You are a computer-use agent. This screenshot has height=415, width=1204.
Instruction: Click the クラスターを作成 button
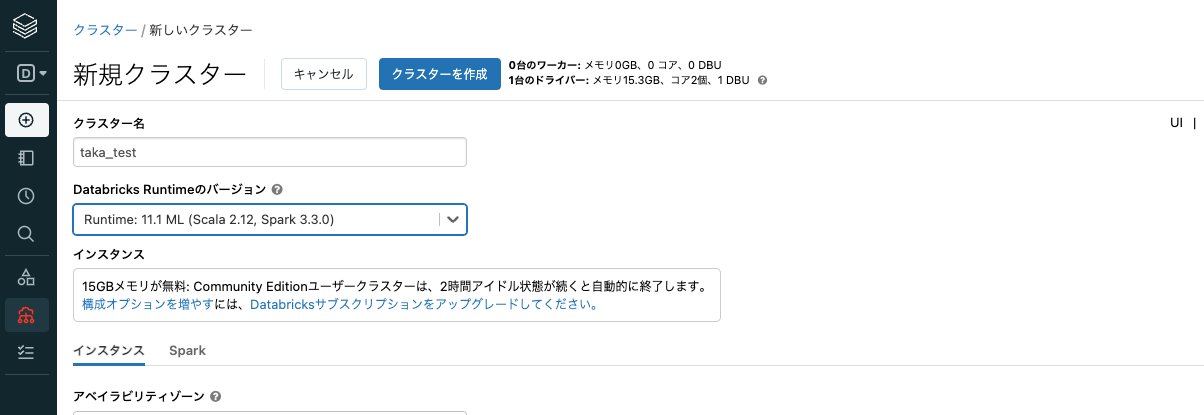click(x=439, y=74)
